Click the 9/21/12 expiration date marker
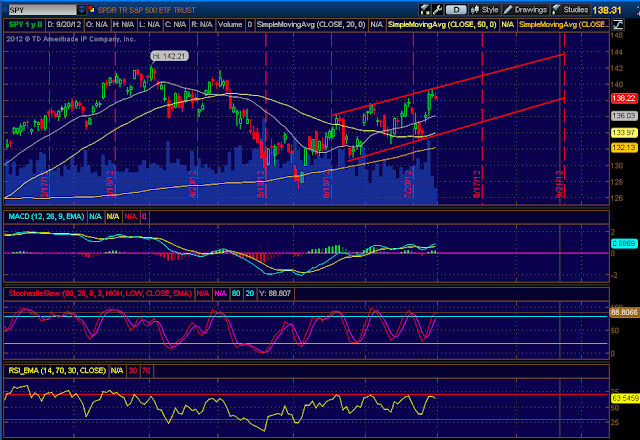This screenshot has width=640, height=440. point(559,184)
